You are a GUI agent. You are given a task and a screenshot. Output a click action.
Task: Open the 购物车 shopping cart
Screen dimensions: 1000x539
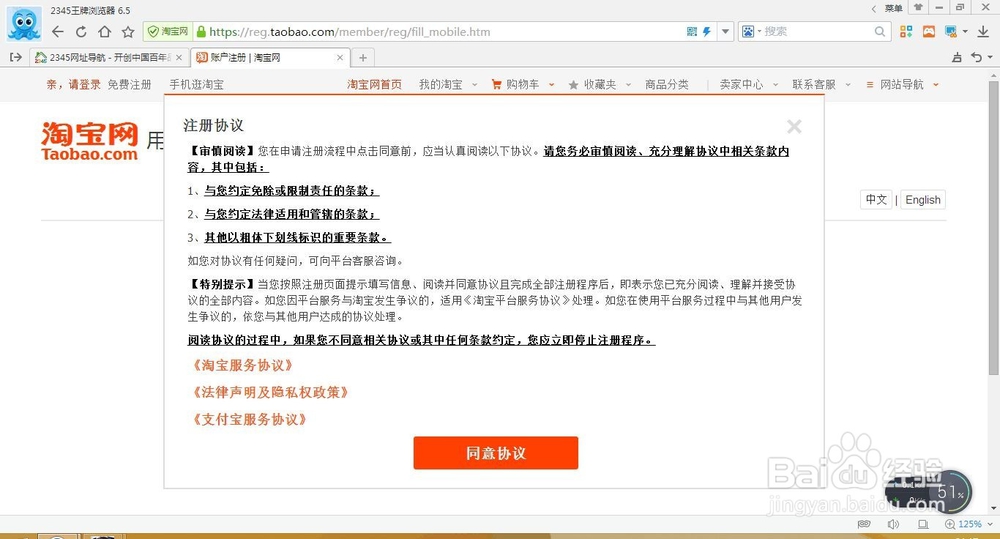(x=522, y=84)
